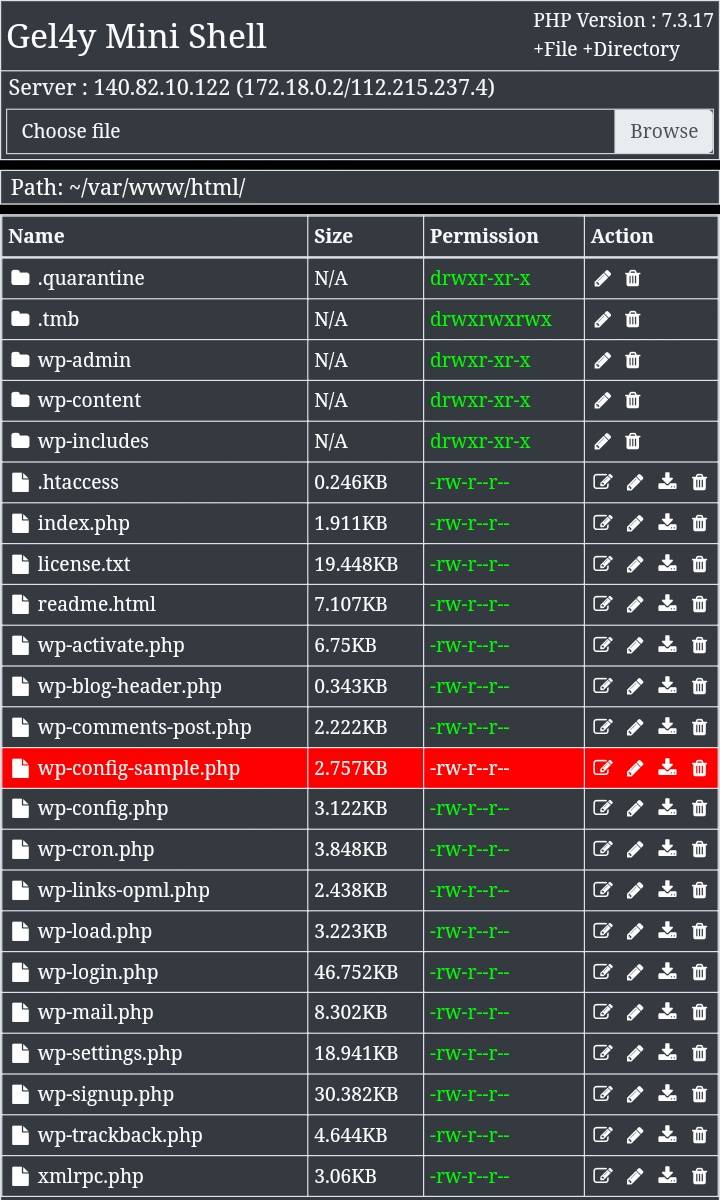720x1200 pixels.
Task: Delete the xmlrpc.php file
Action: [699, 1176]
